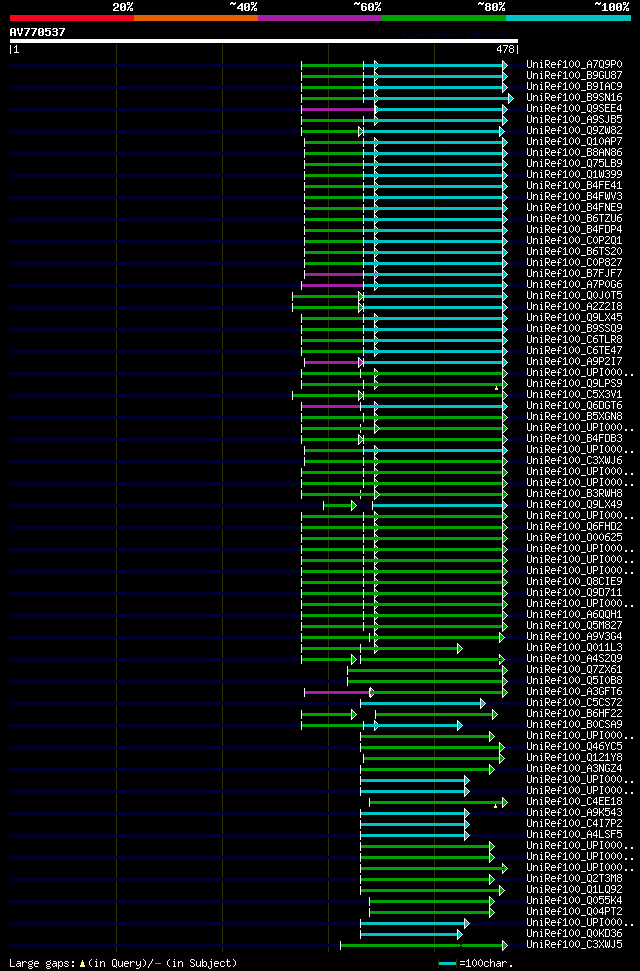Select the query name AV770537
The width and height of the screenshot is (640, 971).
point(37,32)
